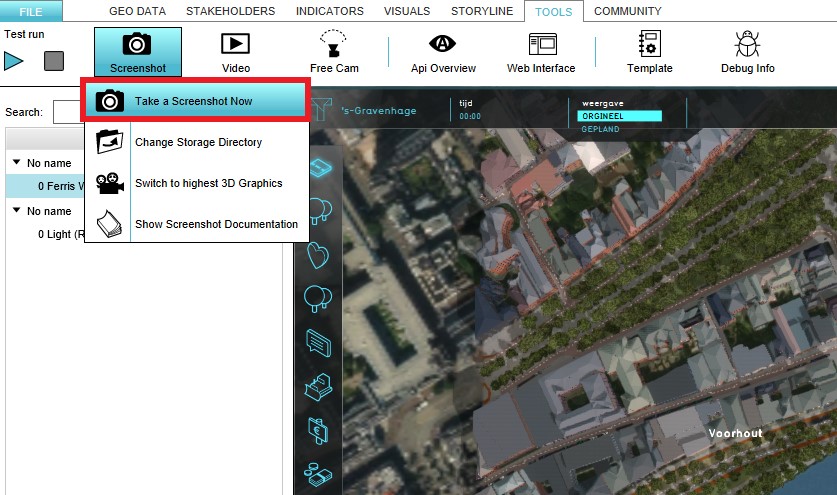Screen dimensions: 837x495
Task: Choose Change Storage Directory
Action: tap(197, 142)
